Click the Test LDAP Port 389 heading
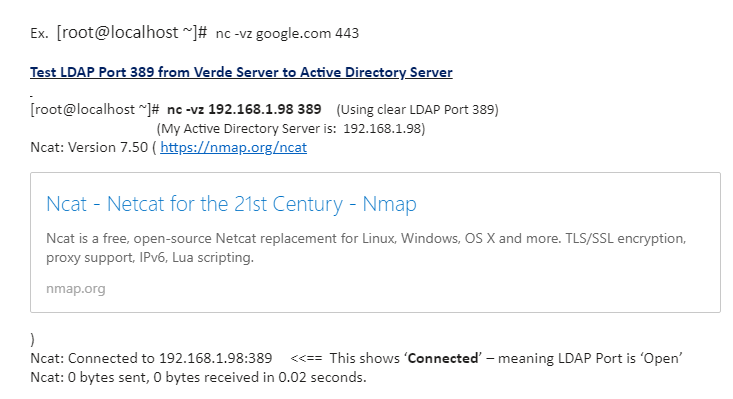The height and width of the screenshot is (399, 733). coord(241,72)
